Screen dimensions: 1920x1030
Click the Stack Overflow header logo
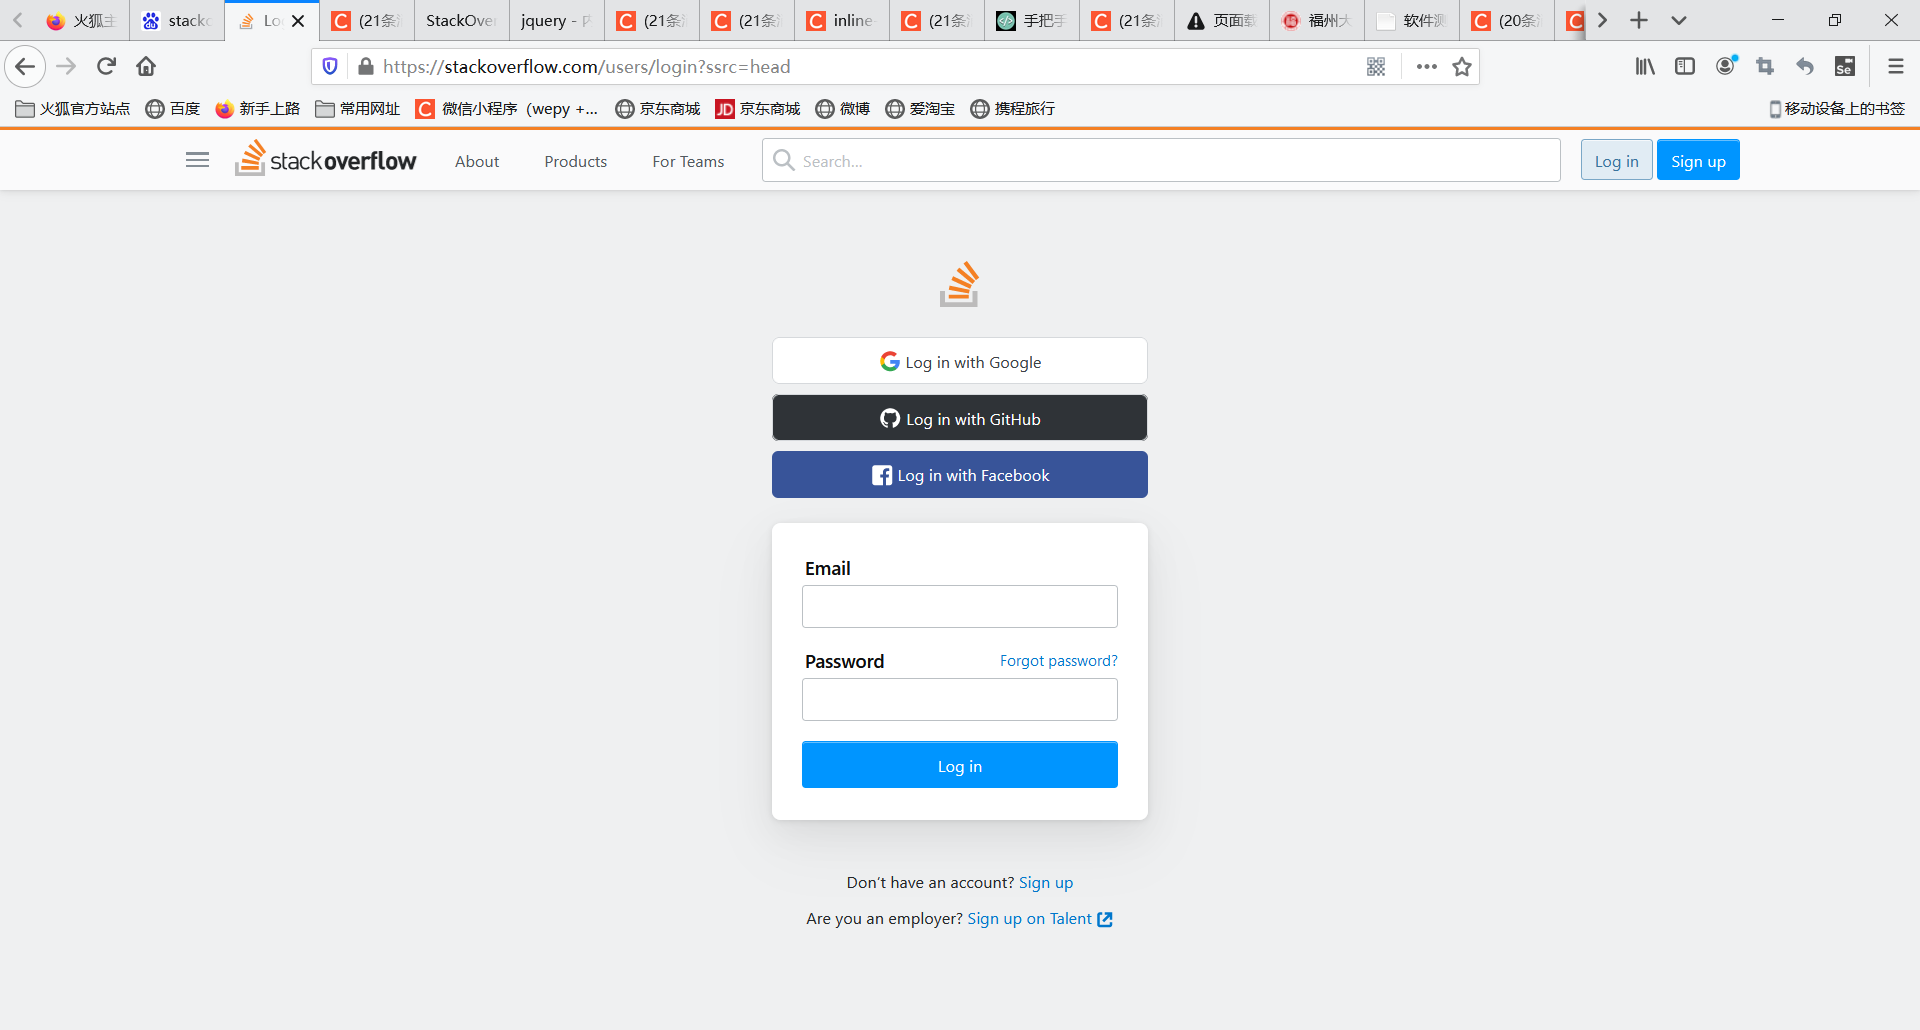tap(326, 159)
